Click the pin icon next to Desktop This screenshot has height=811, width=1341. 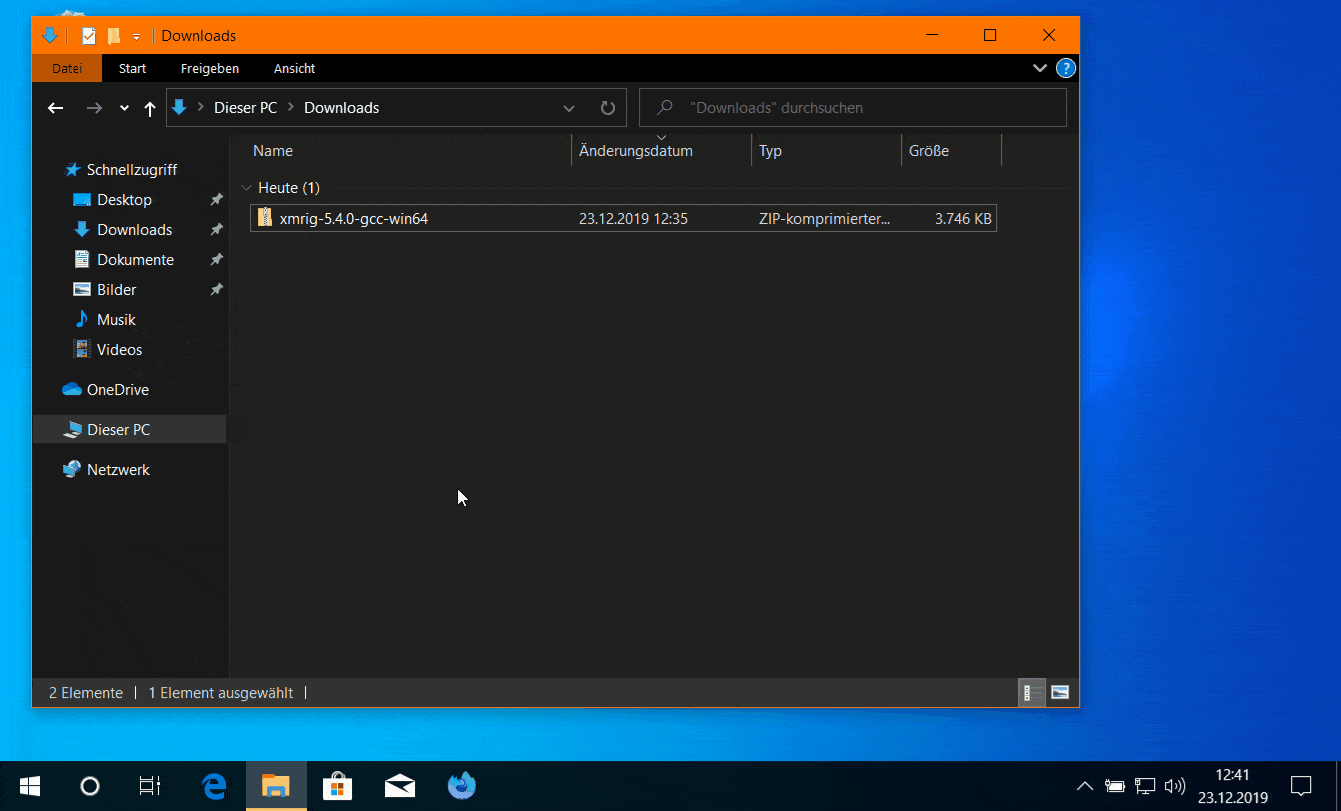pos(216,200)
